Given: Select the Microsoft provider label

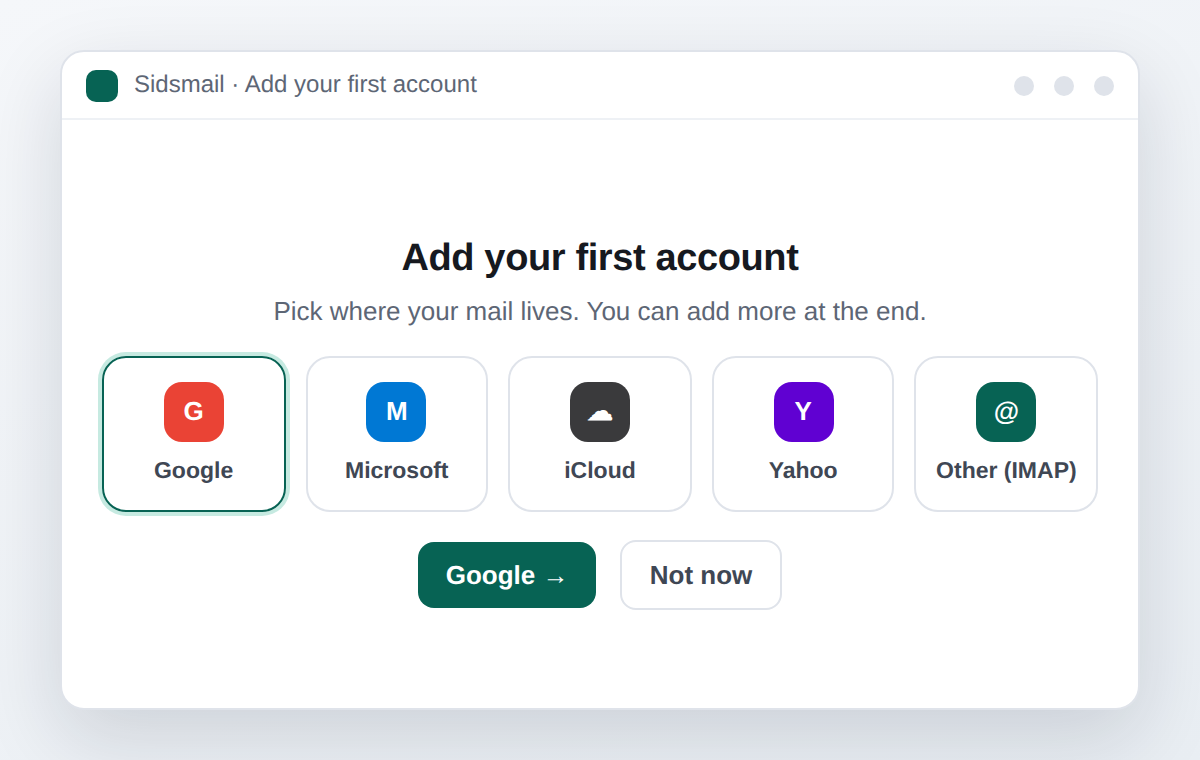Looking at the screenshot, I should (397, 470).
